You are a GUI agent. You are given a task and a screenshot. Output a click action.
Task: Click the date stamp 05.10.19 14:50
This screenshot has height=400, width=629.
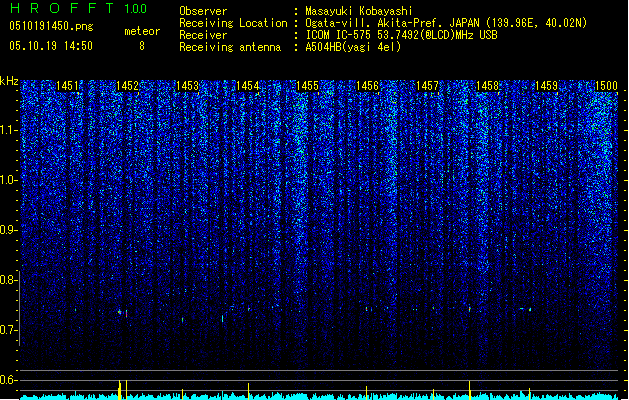(x=51, y=46)
